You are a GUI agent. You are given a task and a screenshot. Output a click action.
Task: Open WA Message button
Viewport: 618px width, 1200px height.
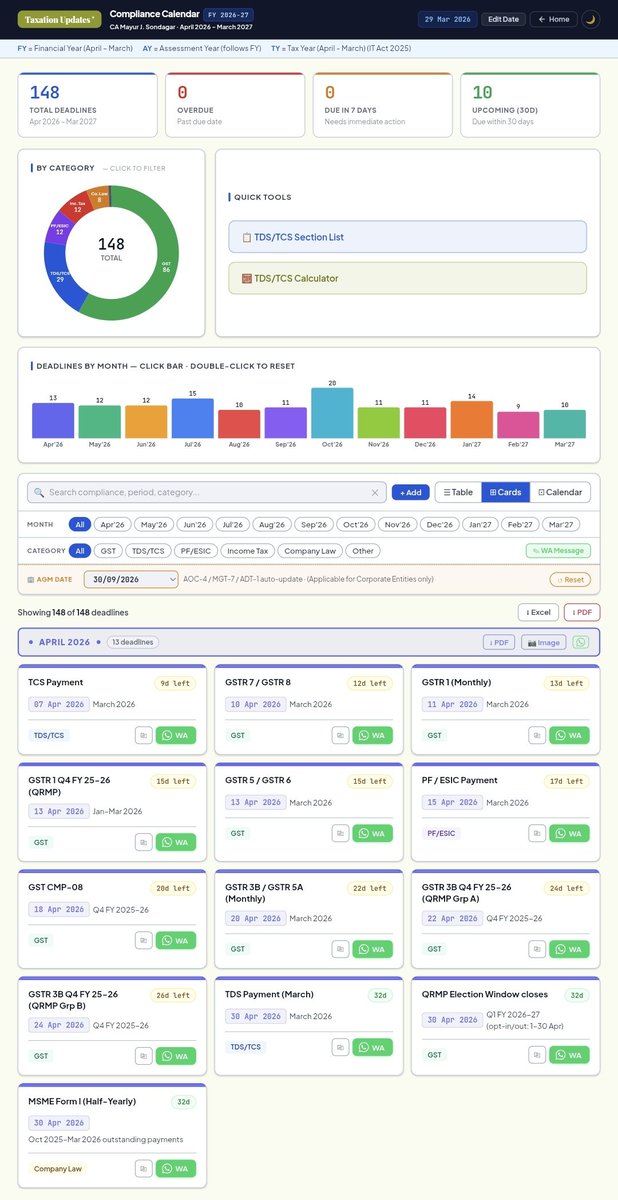558,551
